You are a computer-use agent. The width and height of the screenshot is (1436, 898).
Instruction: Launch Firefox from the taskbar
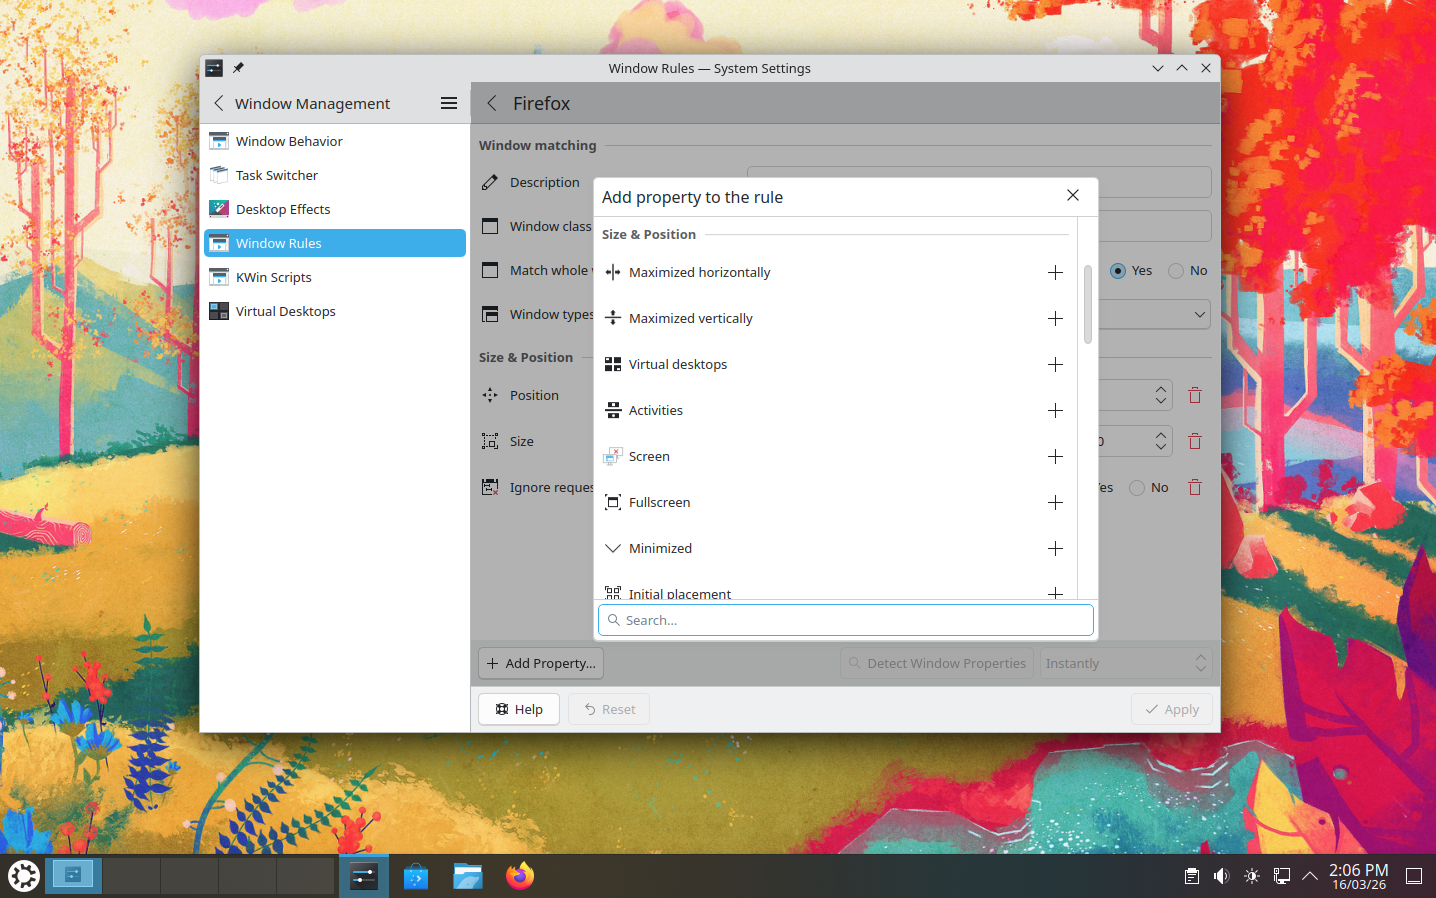(520, 876)
